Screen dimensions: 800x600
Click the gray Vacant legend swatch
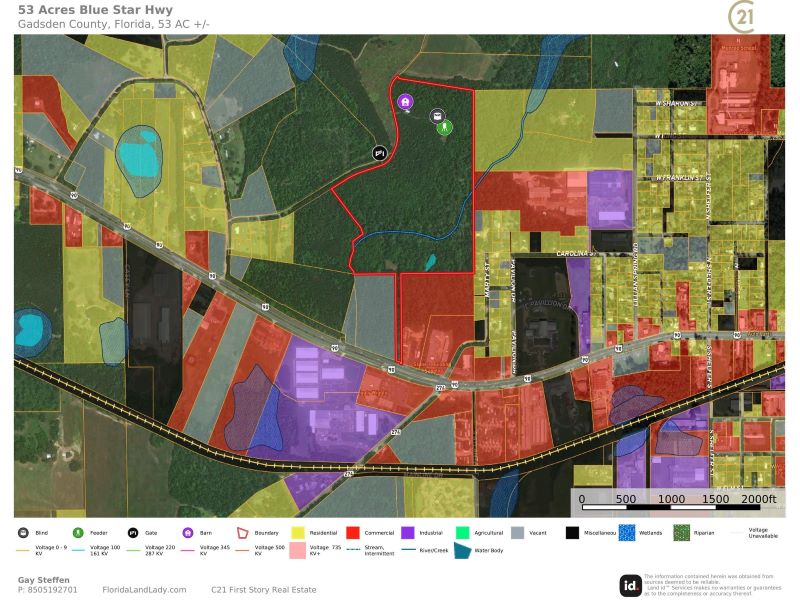517,533
